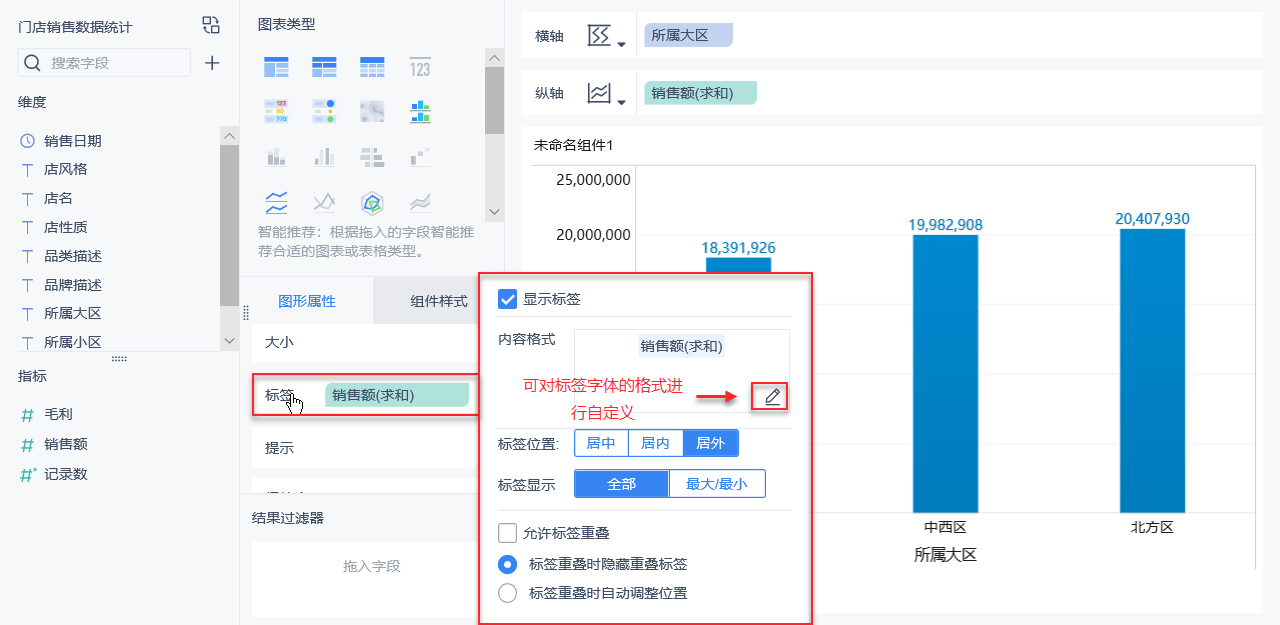Select the colored-dot status table chart type
The height and width of the screenshot is (625, 1280).
pos(324,111)
